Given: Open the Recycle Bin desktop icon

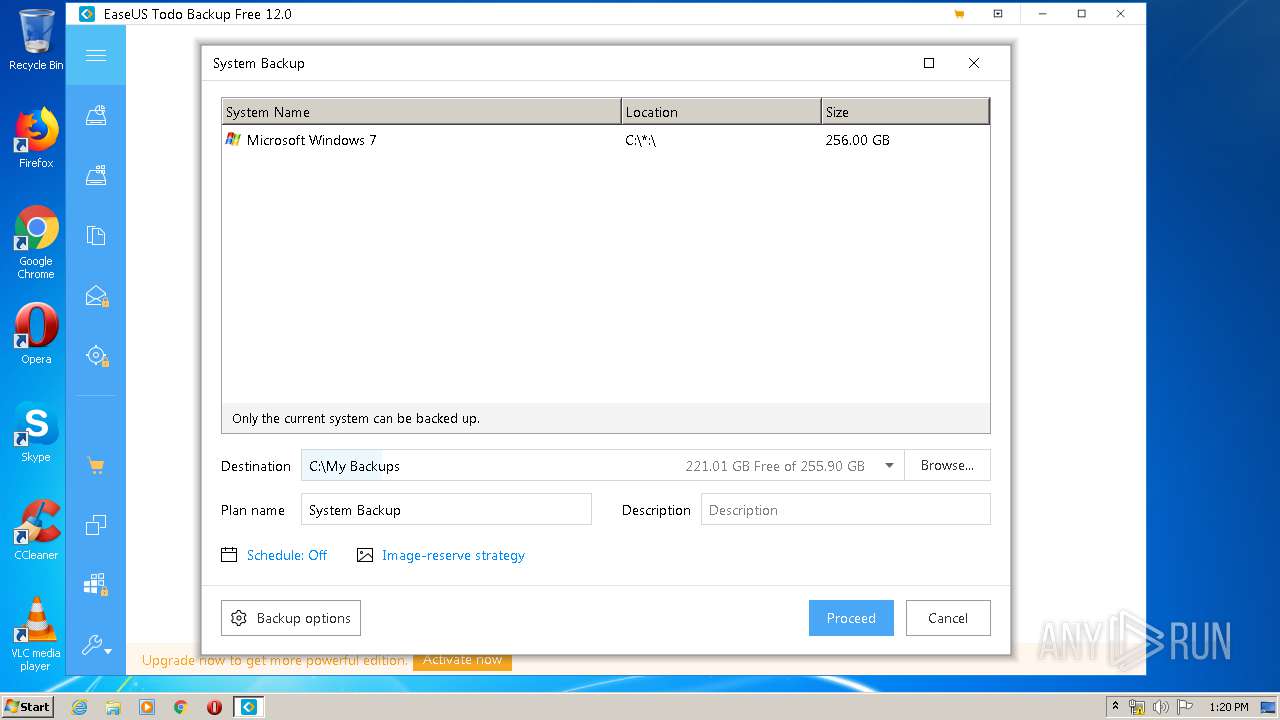Looking at the screenshot, I should coord(36,40).
